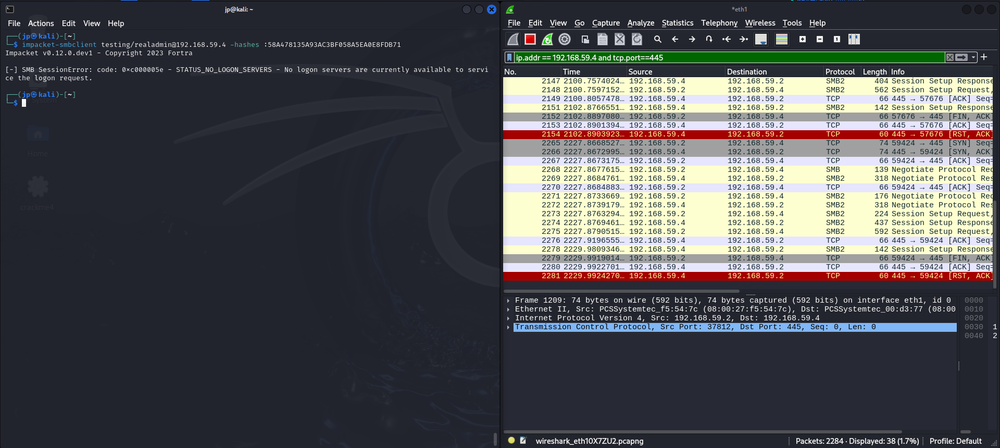Zoom out the Wireshark text
1000x448 pixels.
click(820, 39)
